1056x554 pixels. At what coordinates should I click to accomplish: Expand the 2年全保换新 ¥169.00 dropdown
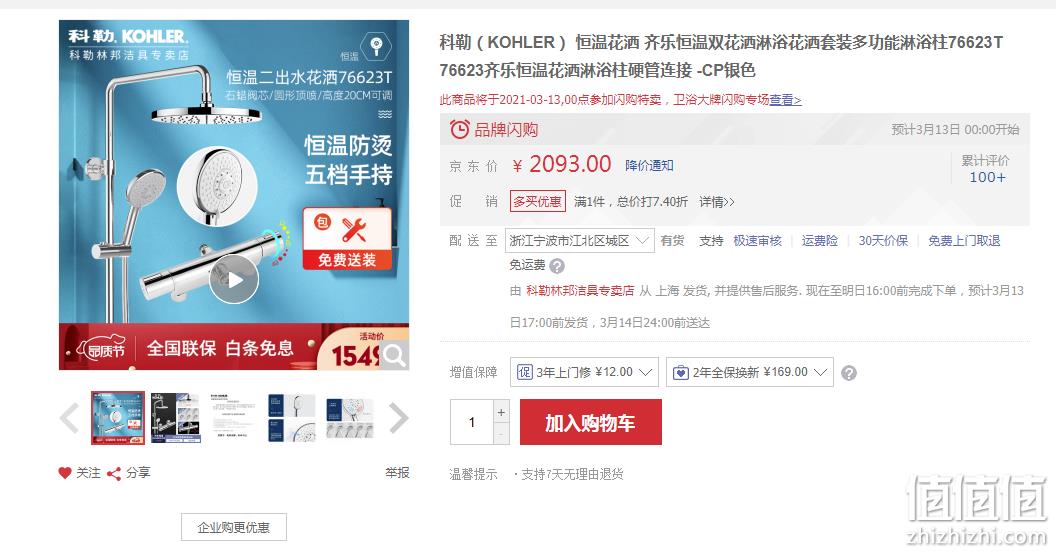pyautogui.click(x=750, y=372)
